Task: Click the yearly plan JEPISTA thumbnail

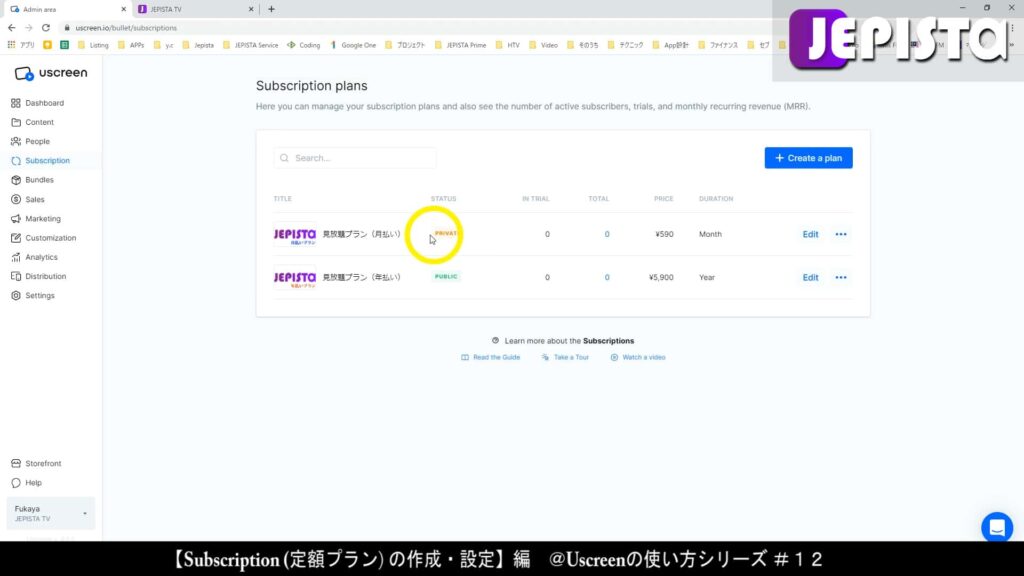Action: point(295,278)
